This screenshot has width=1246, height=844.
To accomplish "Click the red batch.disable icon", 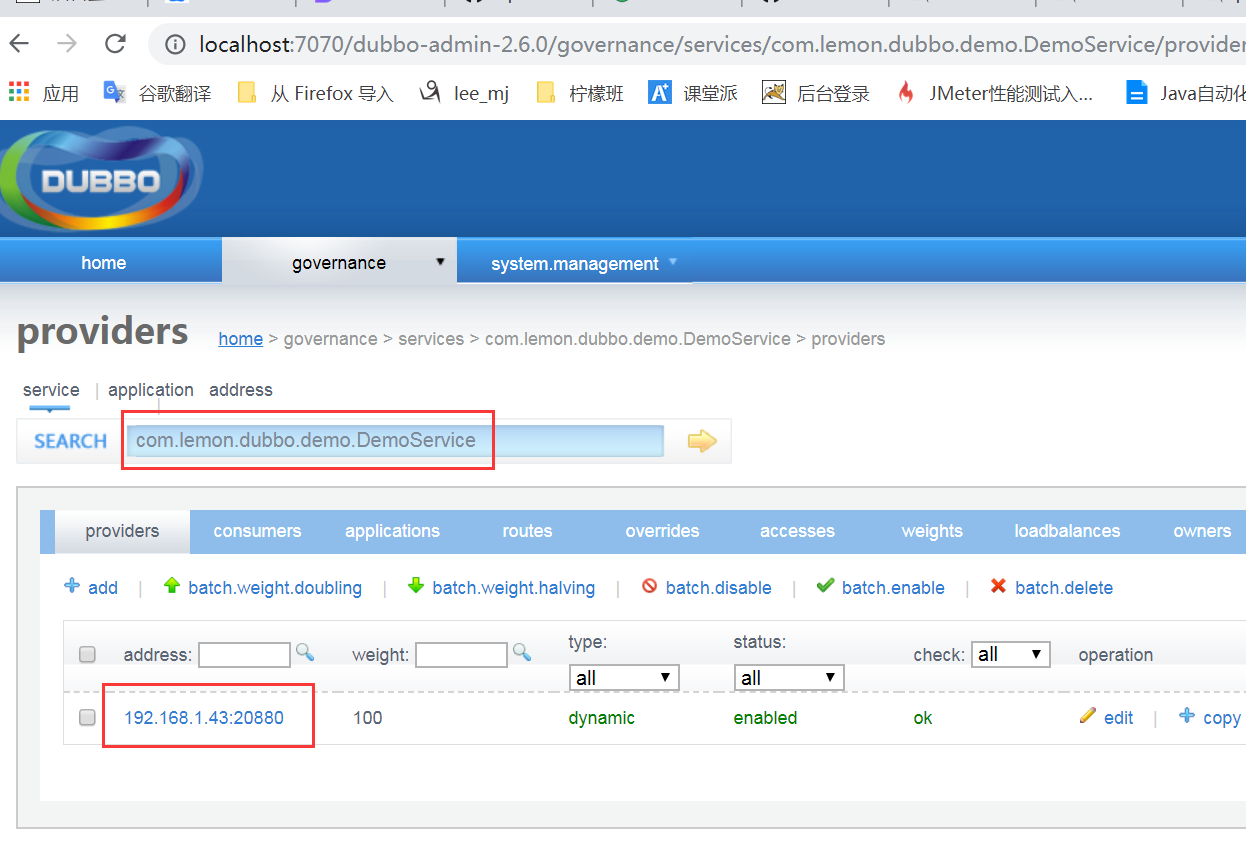I will click(x=649, y=587).
